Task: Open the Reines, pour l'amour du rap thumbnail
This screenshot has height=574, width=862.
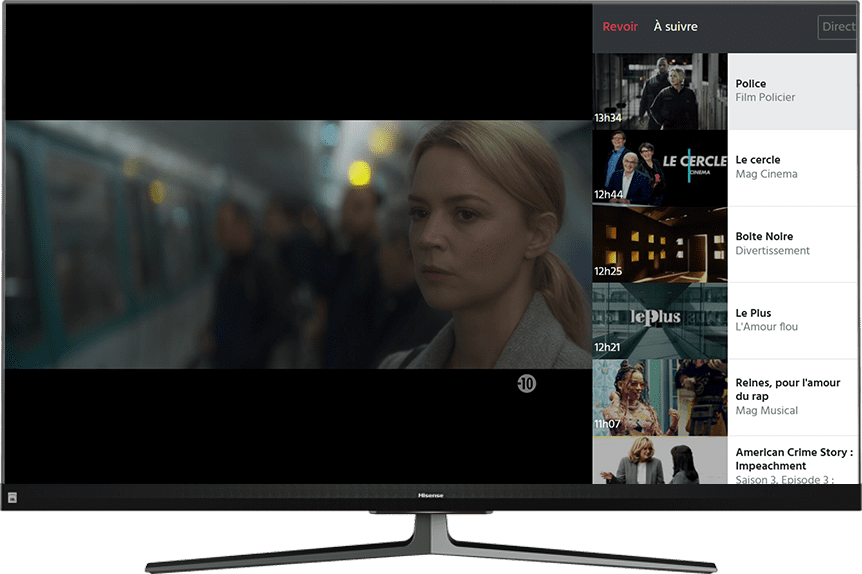Action: (660, 397)
